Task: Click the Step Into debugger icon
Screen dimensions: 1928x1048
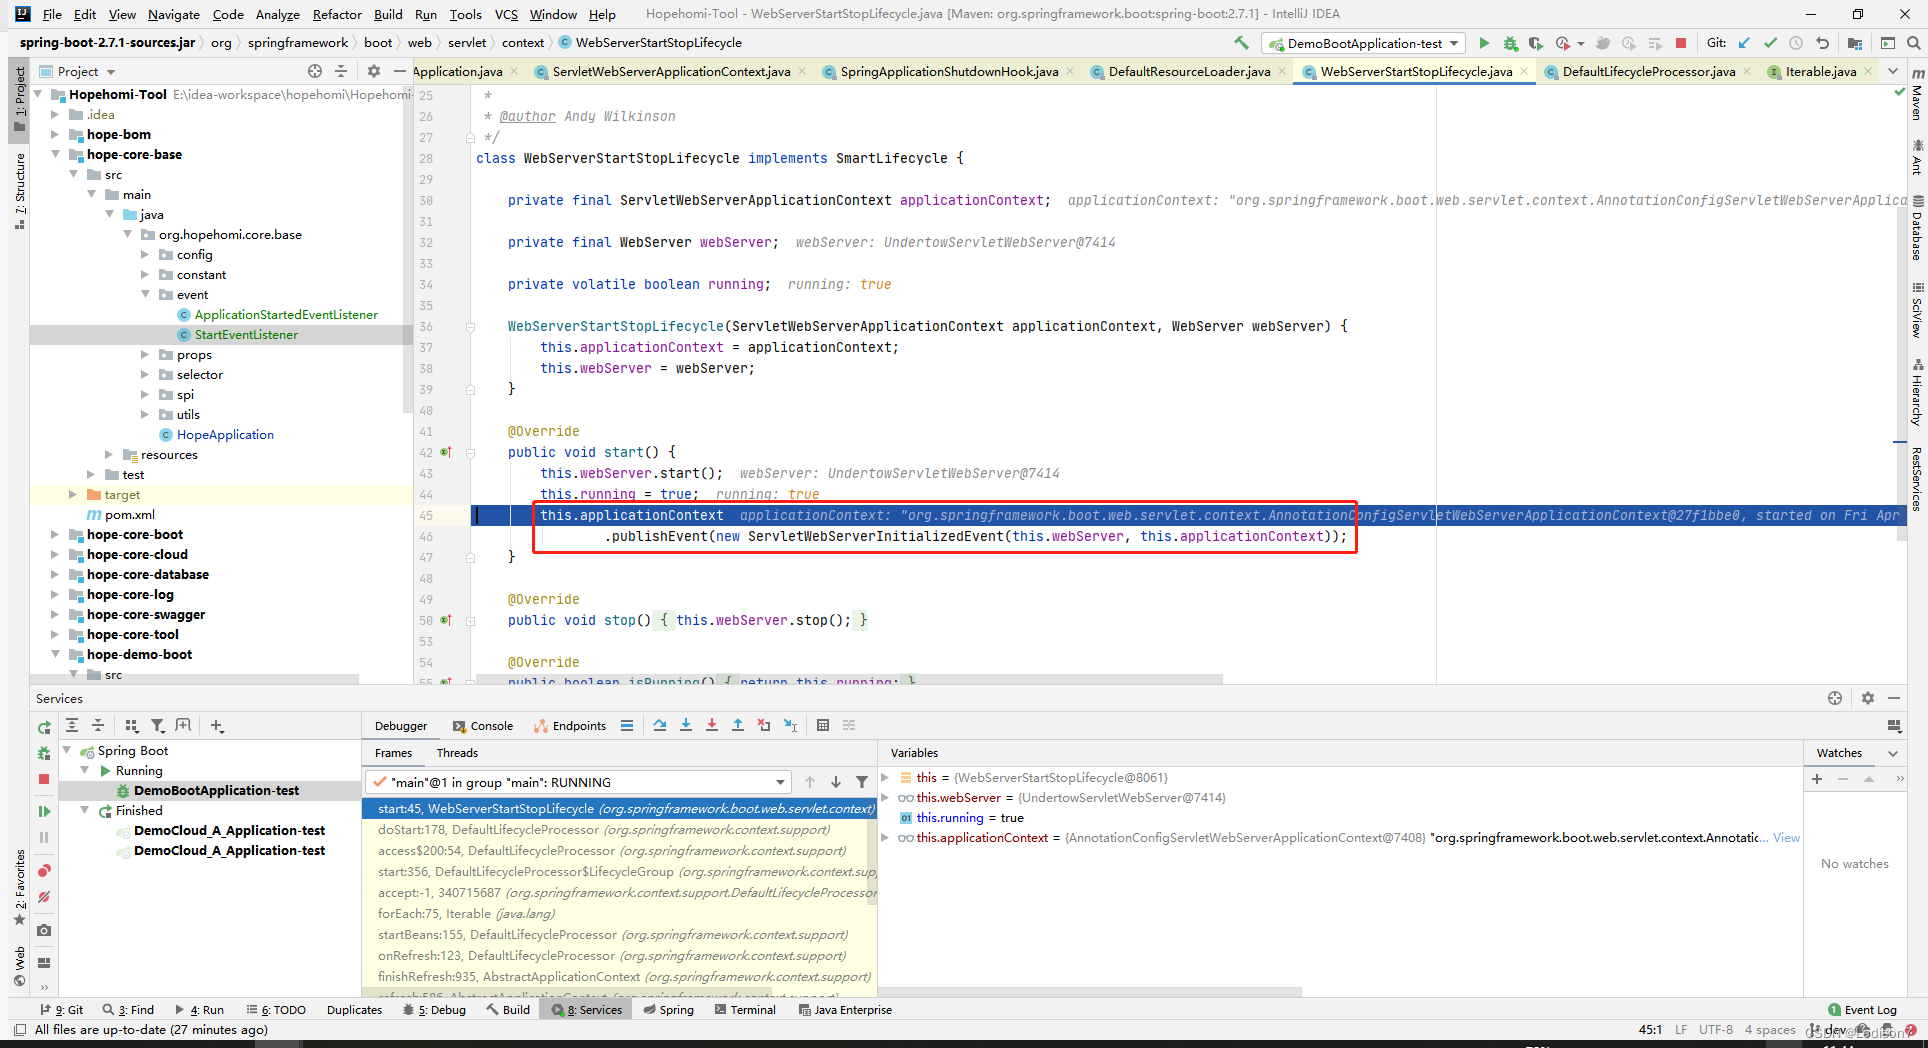Action: (686, 726)
